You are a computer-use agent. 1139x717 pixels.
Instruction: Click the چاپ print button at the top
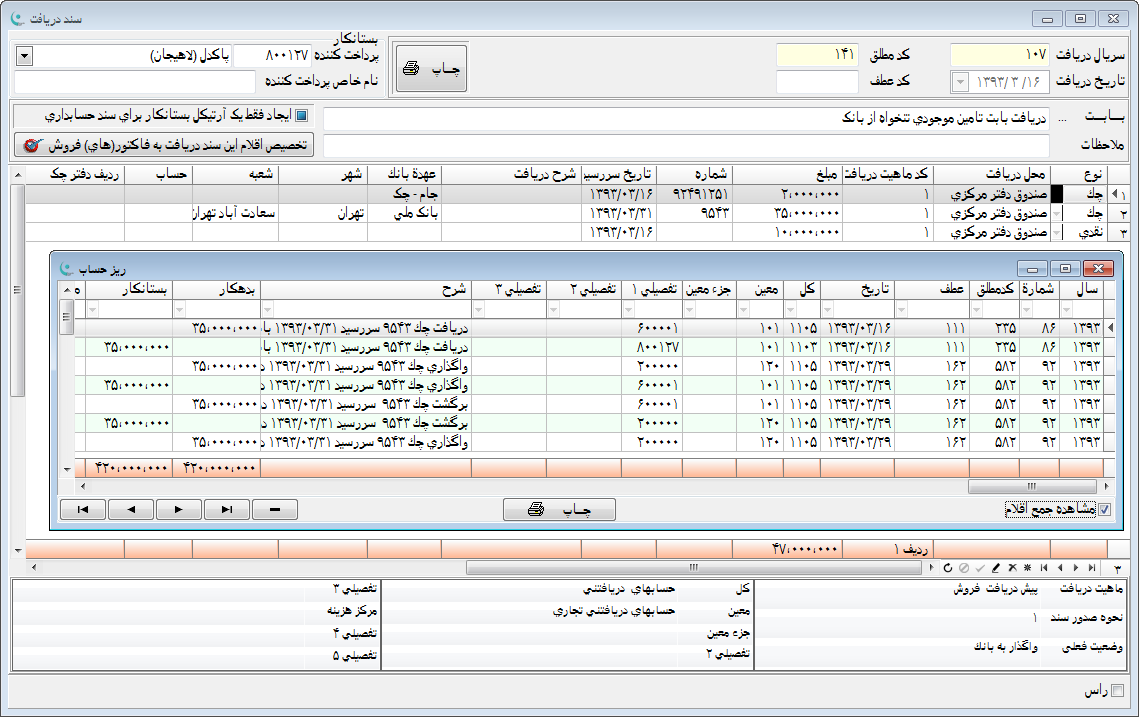tap(431, 68)
